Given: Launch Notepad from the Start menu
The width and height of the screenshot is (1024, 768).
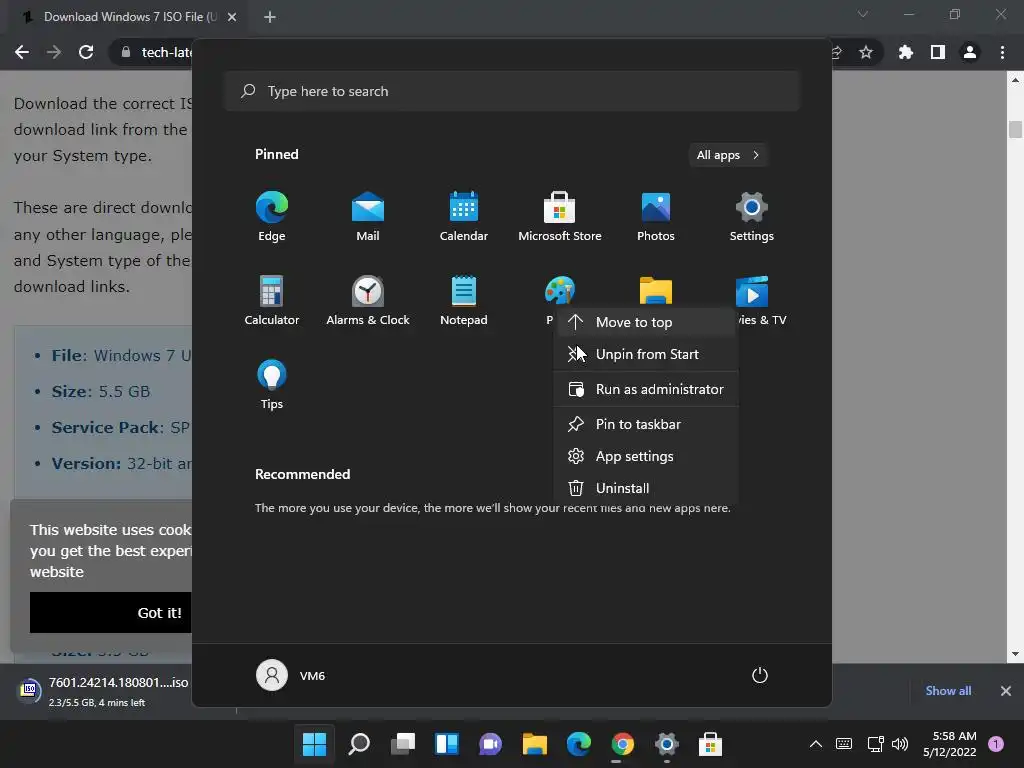Looking at the screenshot, I should (x=464, y=300).
